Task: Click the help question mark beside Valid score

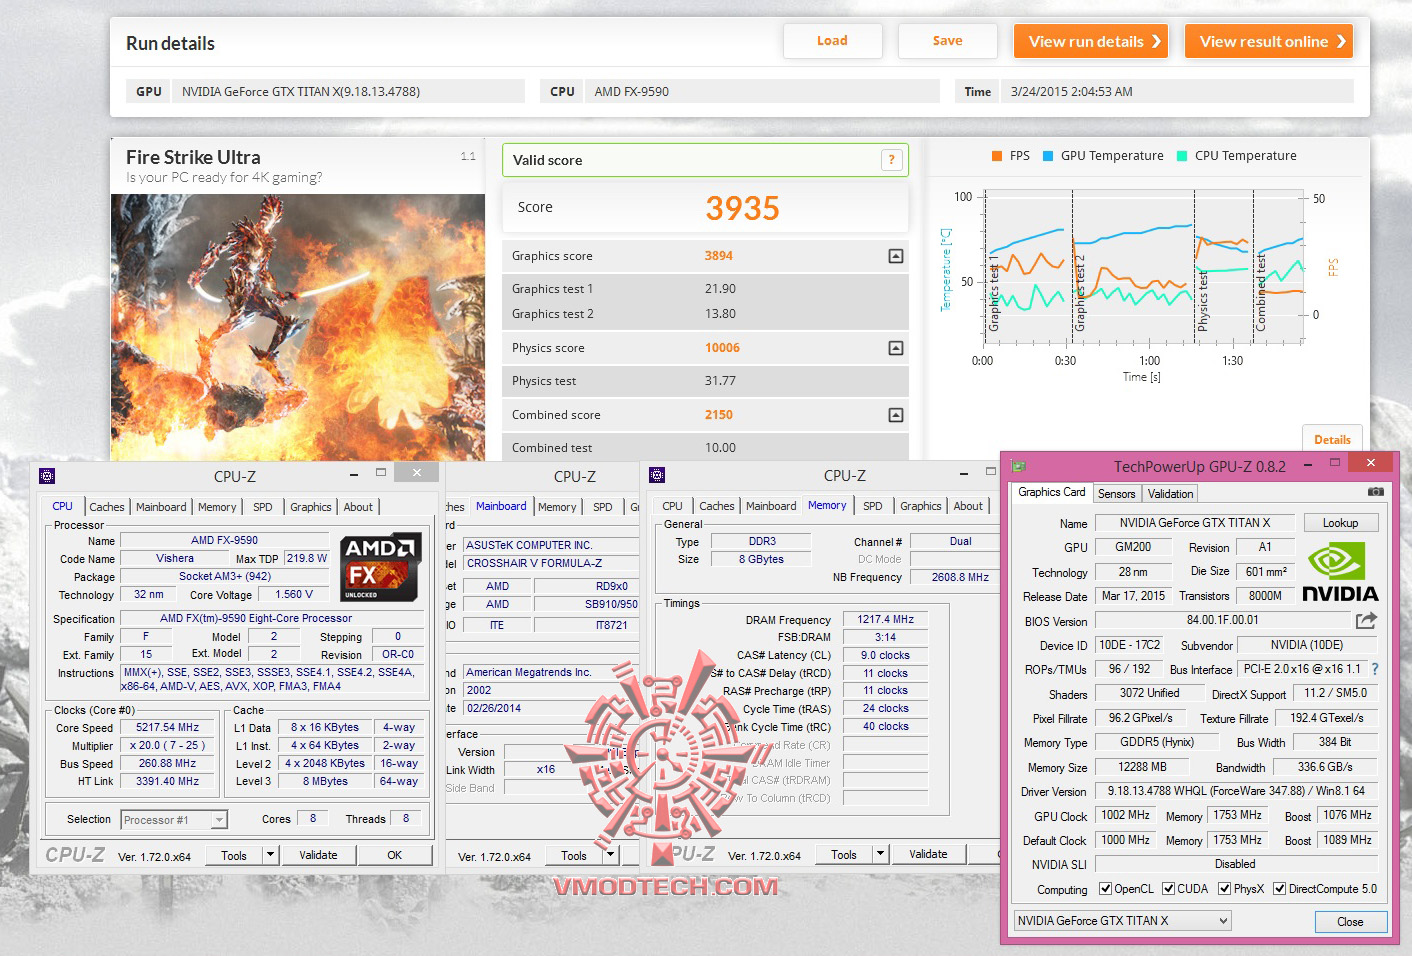Action: 891,160
